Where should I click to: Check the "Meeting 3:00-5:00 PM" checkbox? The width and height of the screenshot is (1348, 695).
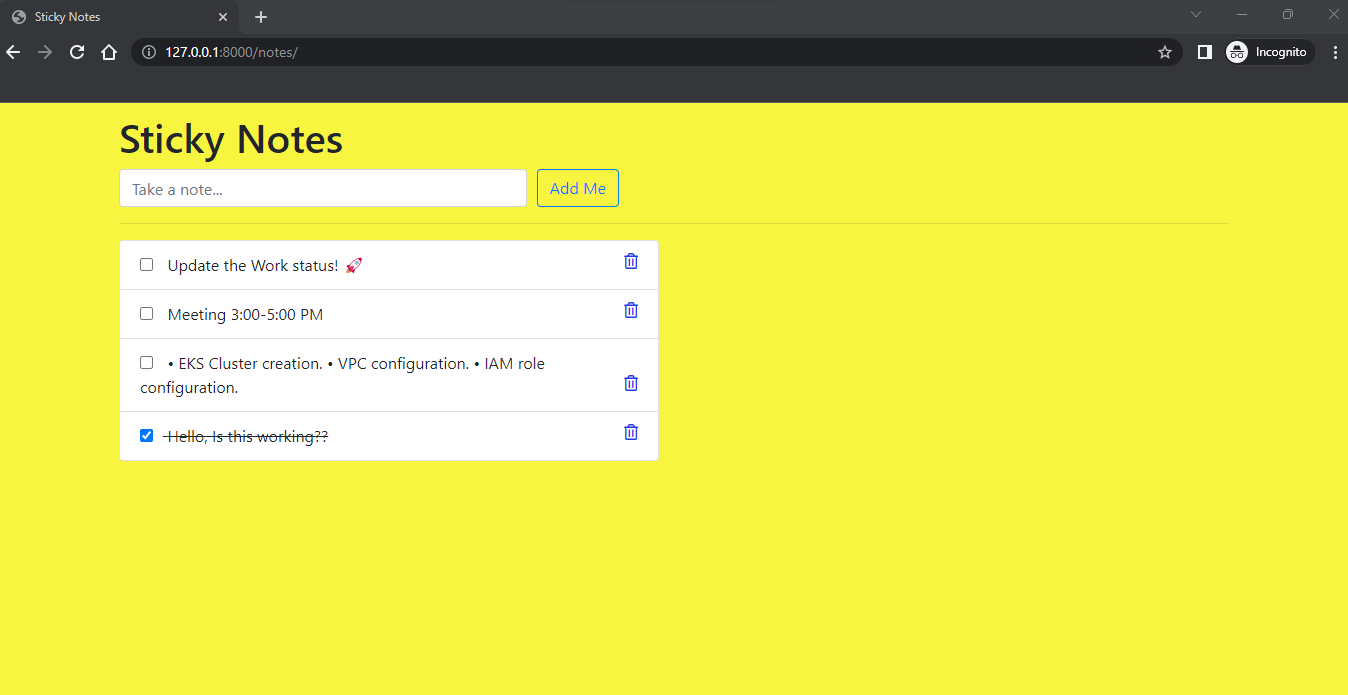point(147,314)
